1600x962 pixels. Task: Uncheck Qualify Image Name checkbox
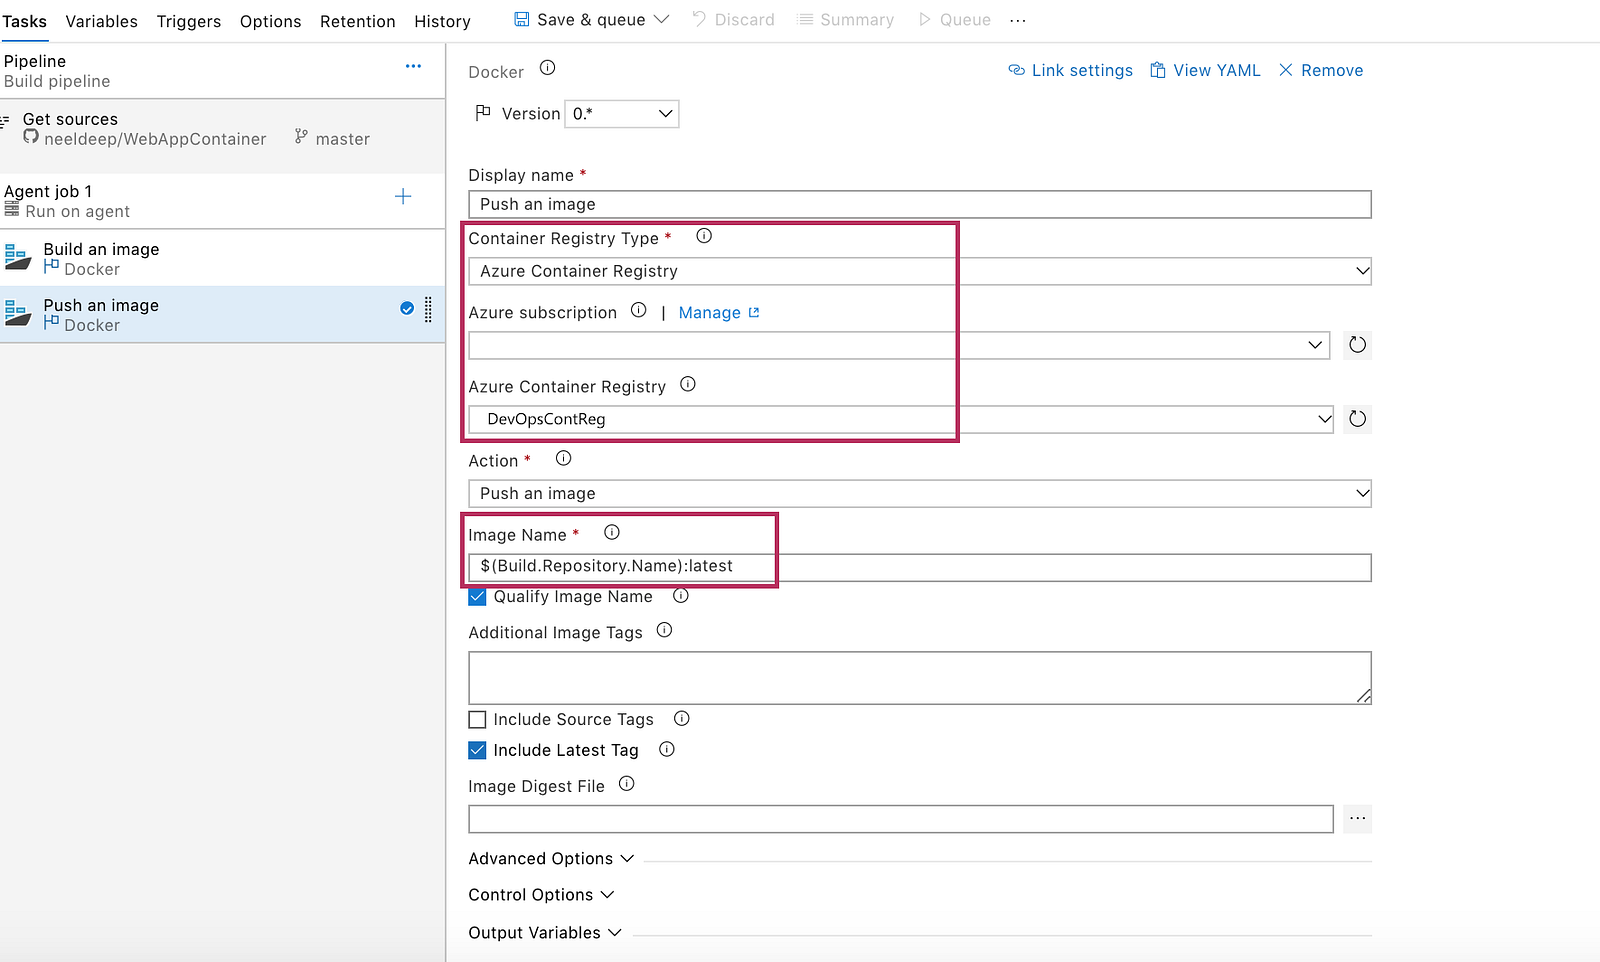(478, 597)
